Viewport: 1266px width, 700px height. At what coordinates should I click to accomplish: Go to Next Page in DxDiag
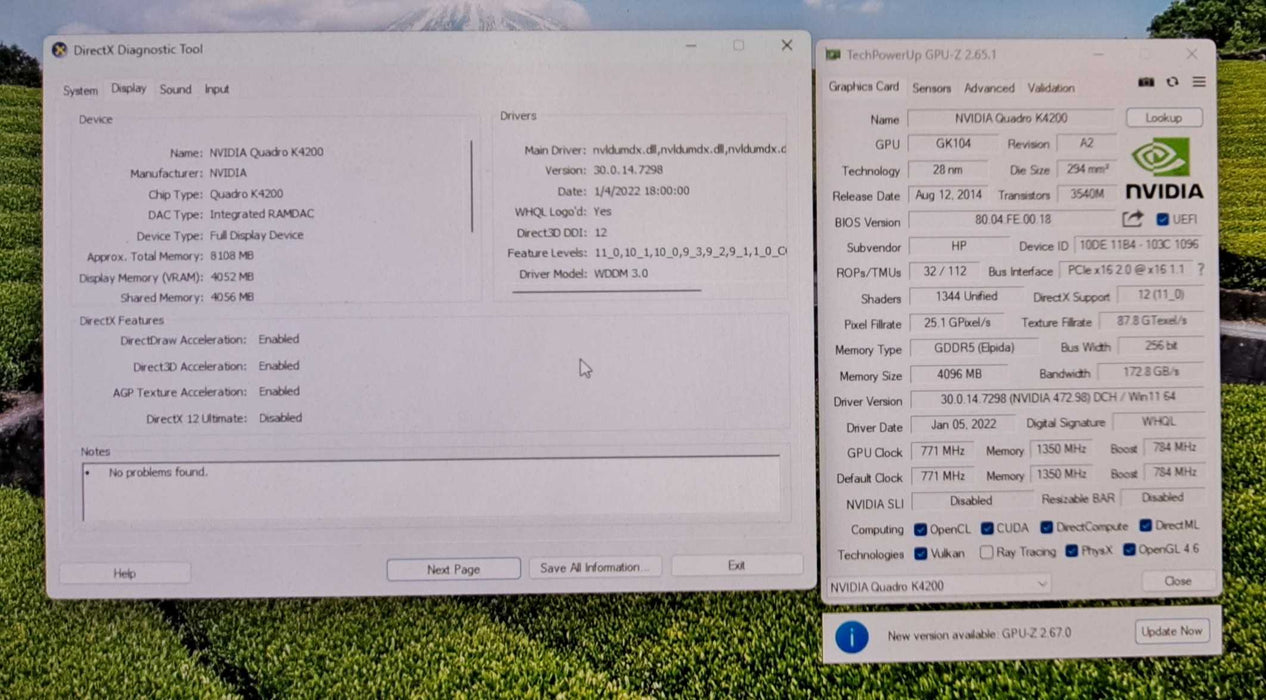(x=453, y=569)
